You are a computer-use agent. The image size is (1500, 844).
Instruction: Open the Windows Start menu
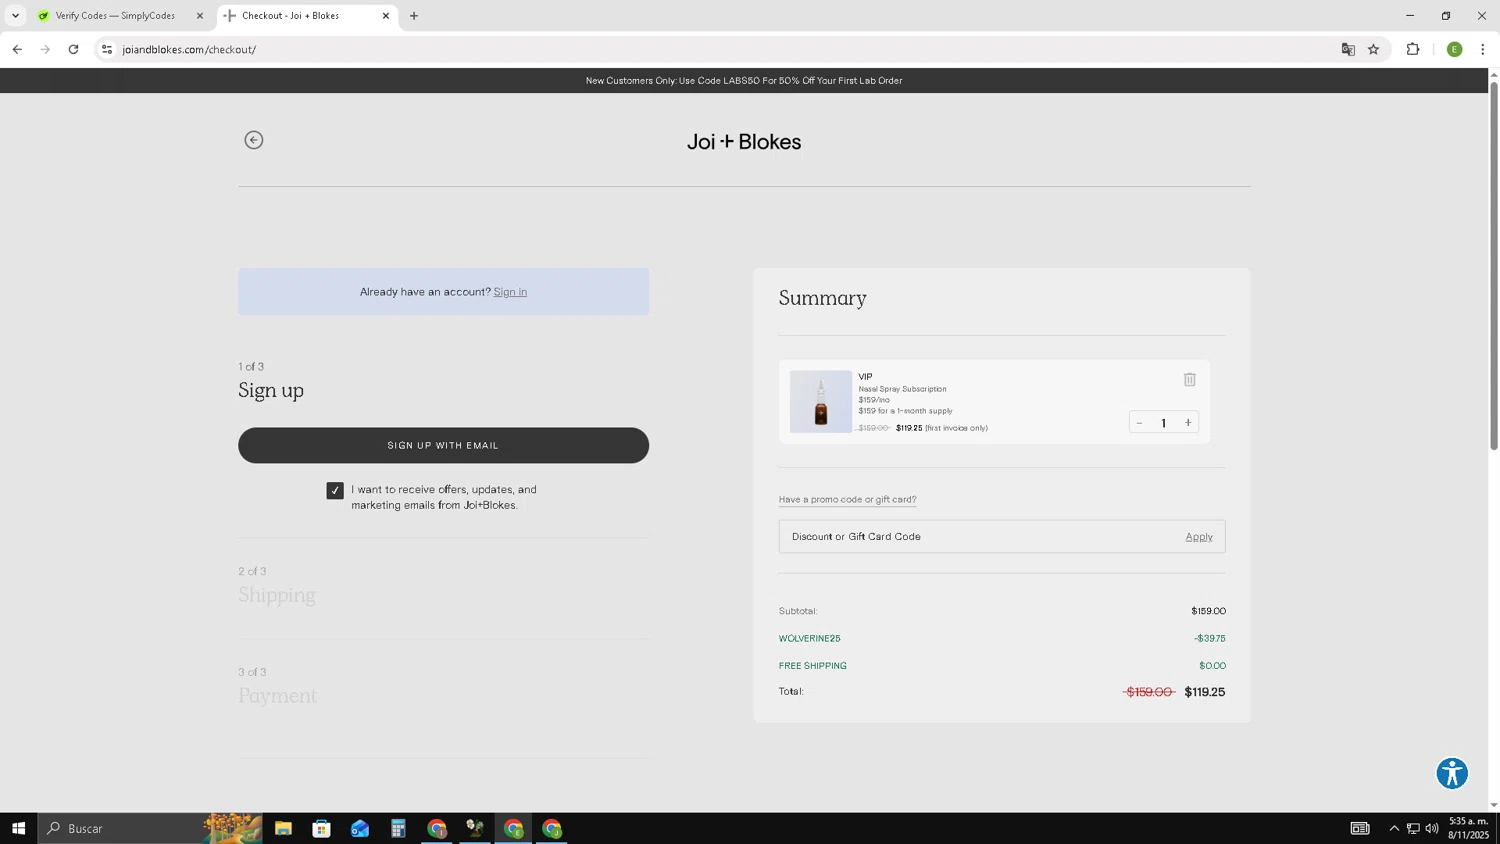18,828
